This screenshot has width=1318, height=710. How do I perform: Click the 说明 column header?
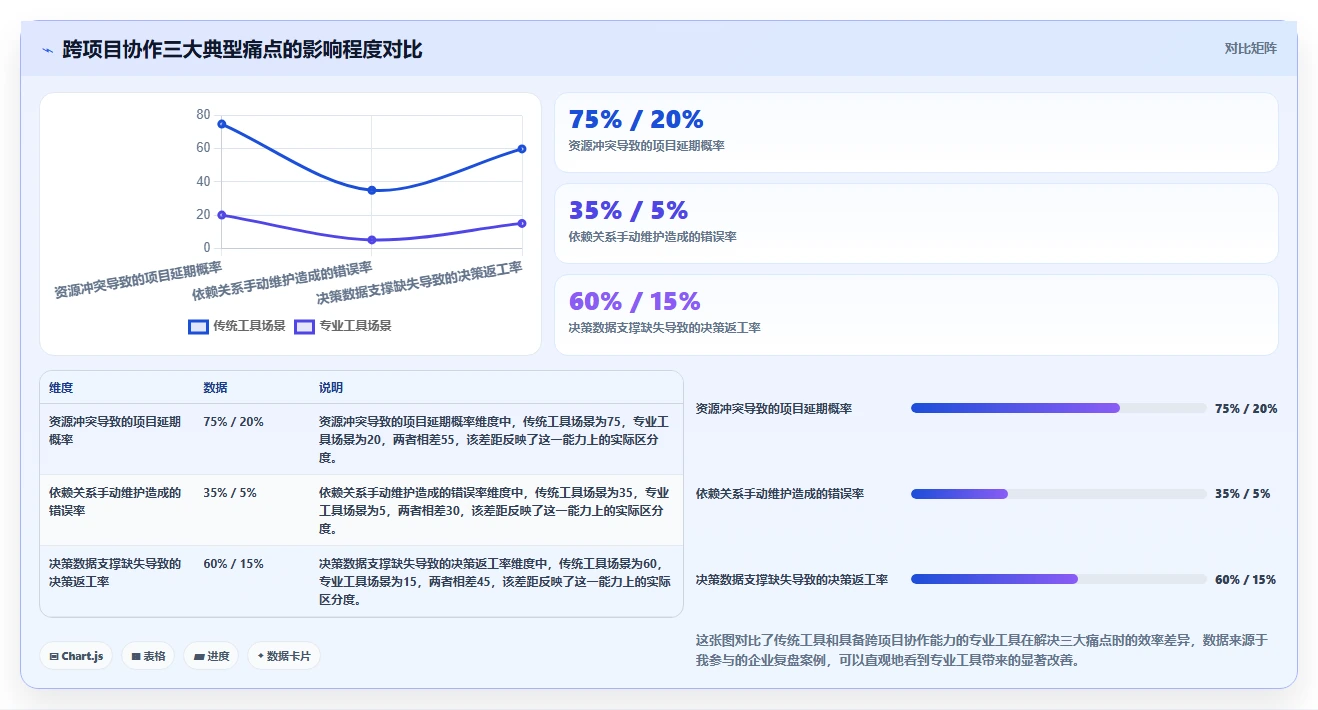pos(331,388)
